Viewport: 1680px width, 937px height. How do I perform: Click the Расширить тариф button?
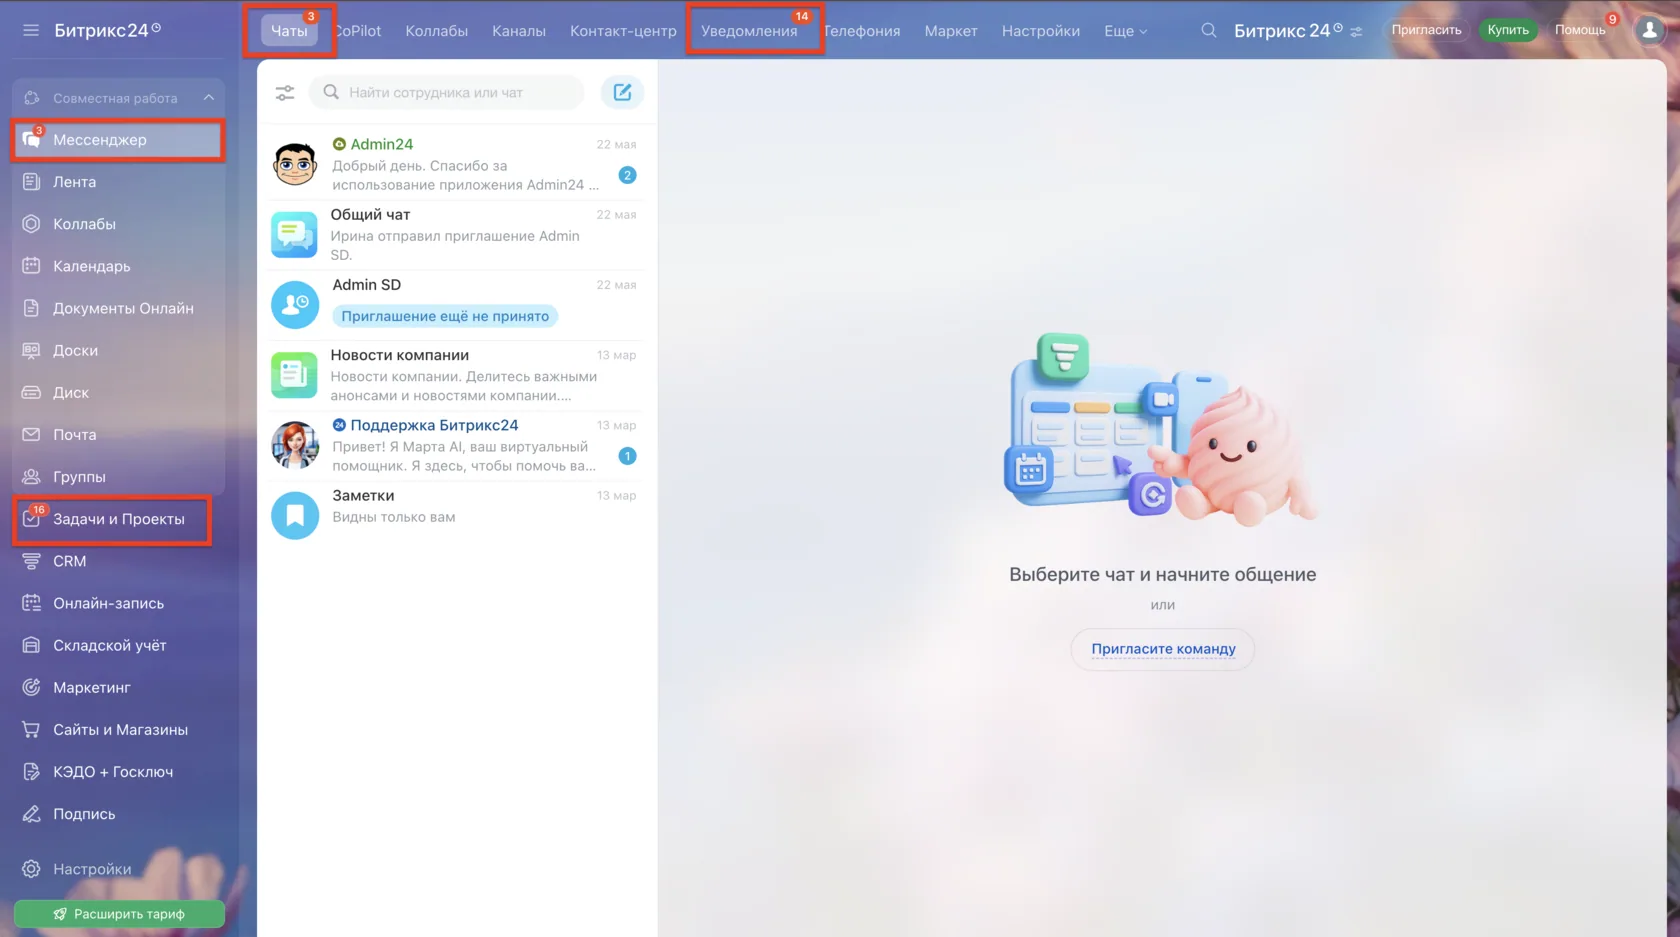click(x=119, y=914)
